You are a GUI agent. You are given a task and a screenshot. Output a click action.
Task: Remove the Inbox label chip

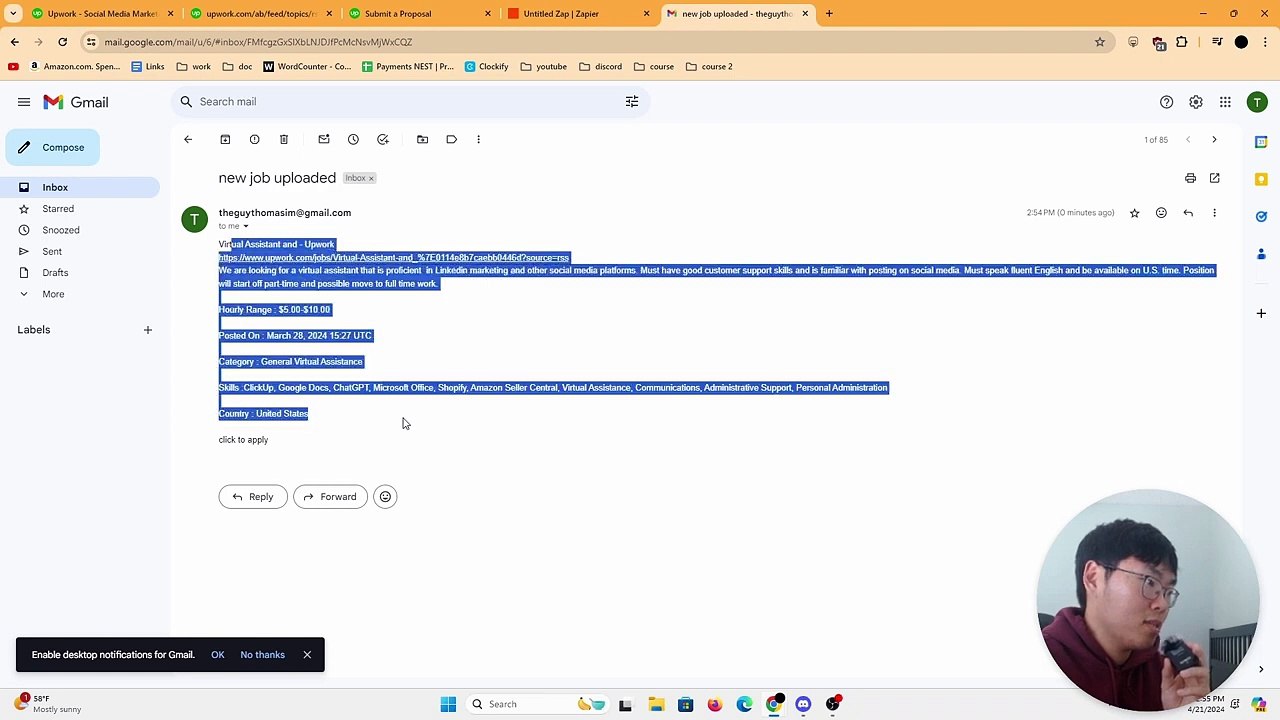pyautogui.click(x=371, y=178)
